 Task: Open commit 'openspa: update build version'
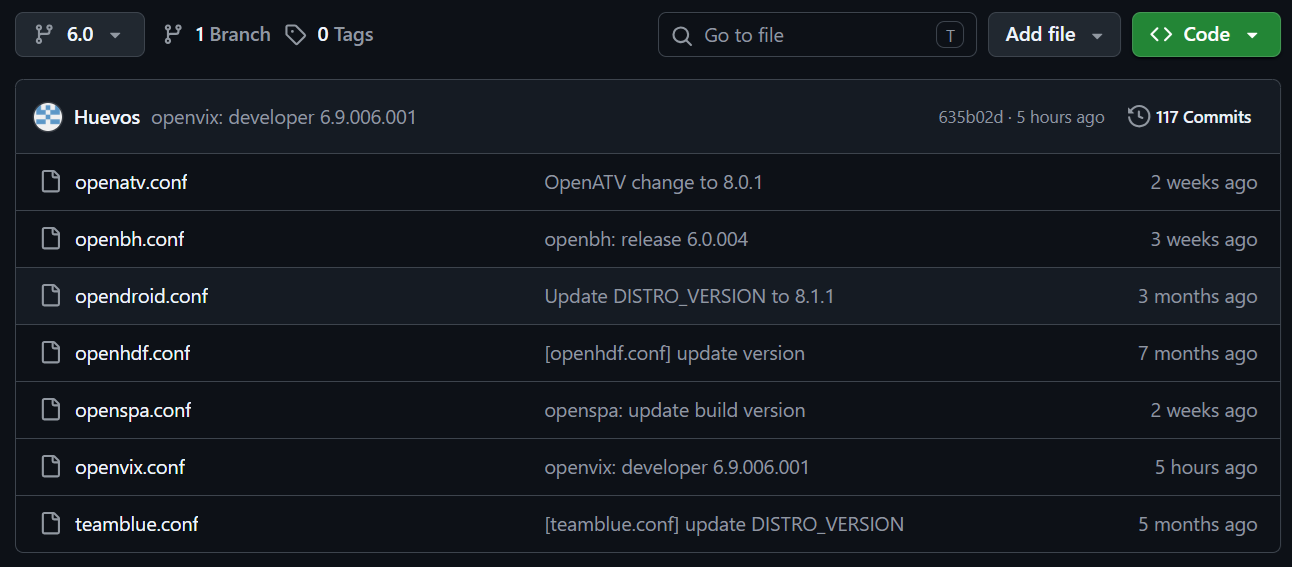[675, 410]
